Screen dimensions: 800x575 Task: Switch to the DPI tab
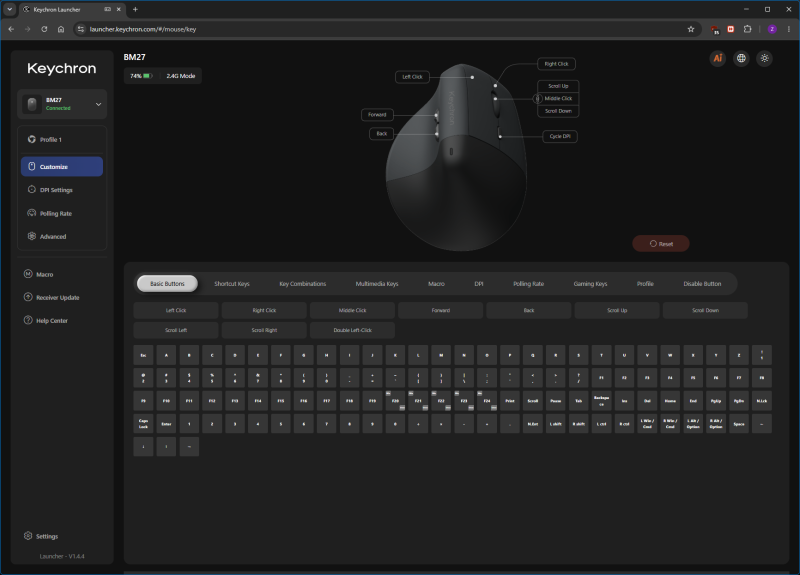coord(479,284)
